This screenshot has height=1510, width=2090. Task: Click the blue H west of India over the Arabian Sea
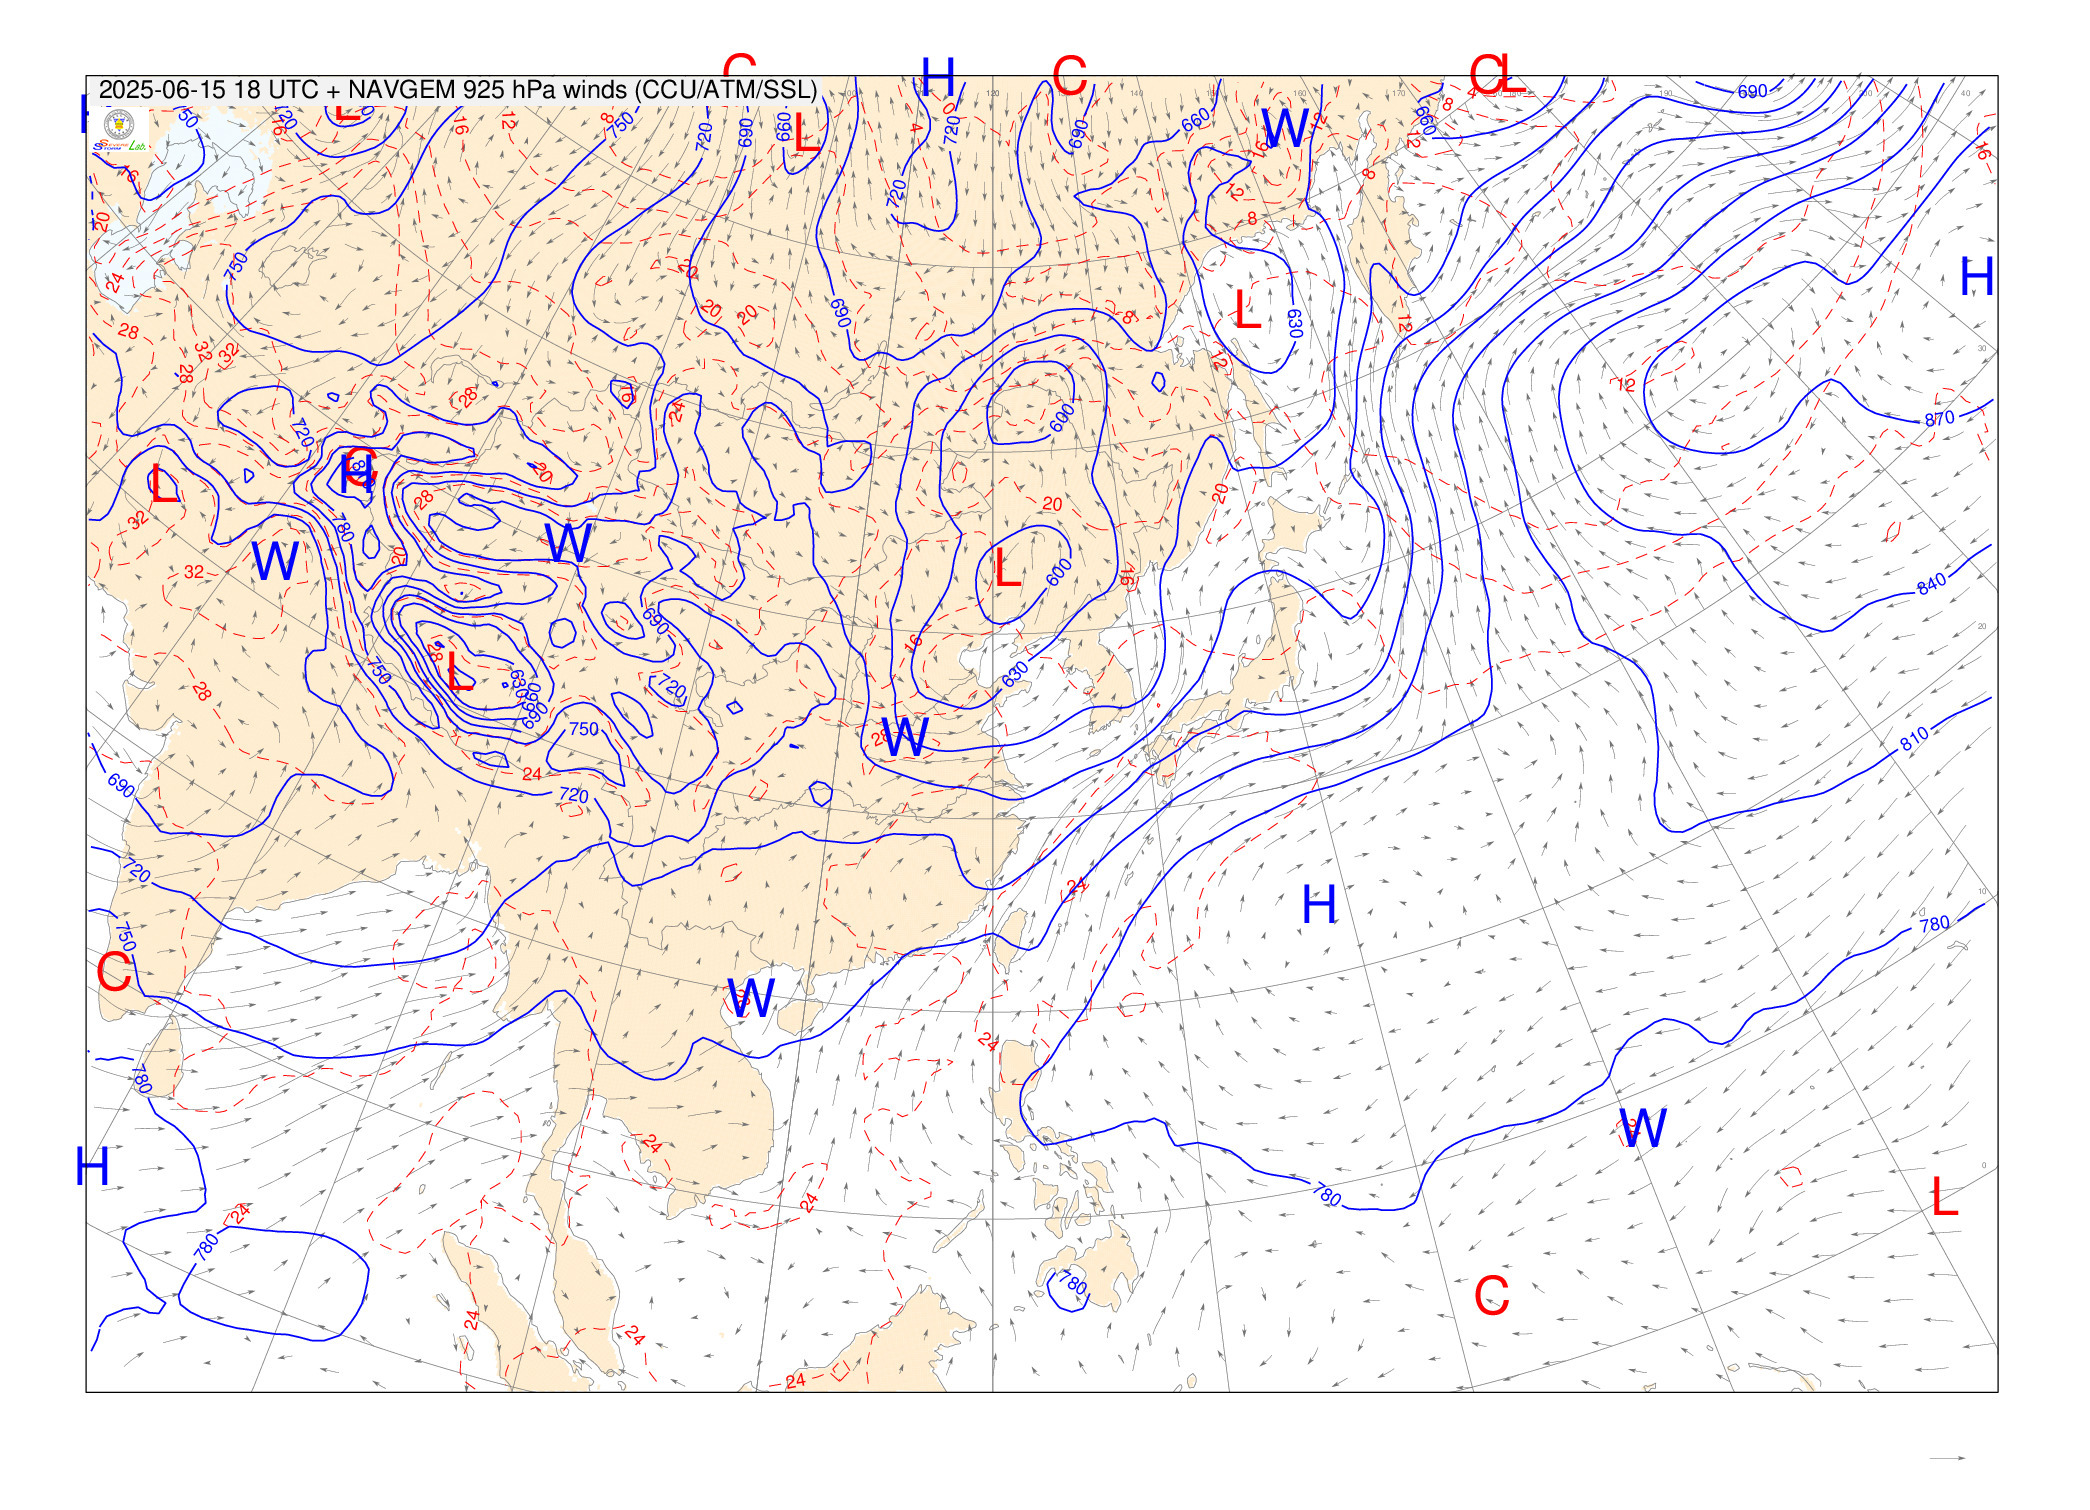[x=92, y=1166]
